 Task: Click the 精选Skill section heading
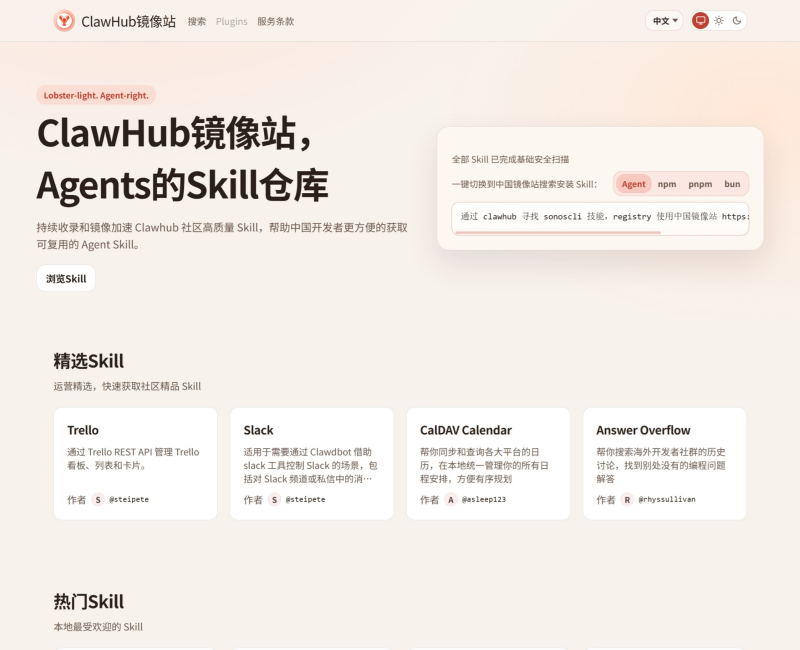tap(89, 361)
